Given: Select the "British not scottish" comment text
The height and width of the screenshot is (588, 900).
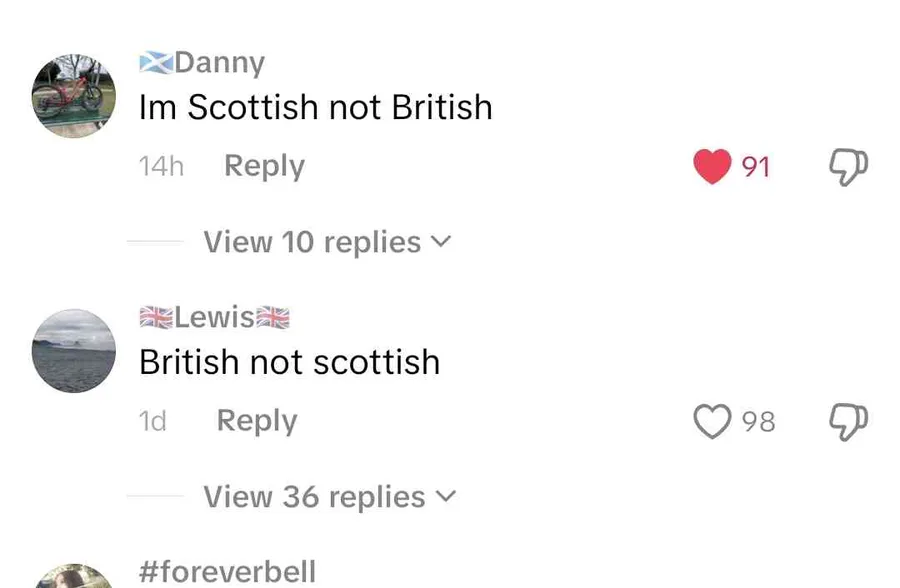Looking at the screenshot, I should click(289, 362).
